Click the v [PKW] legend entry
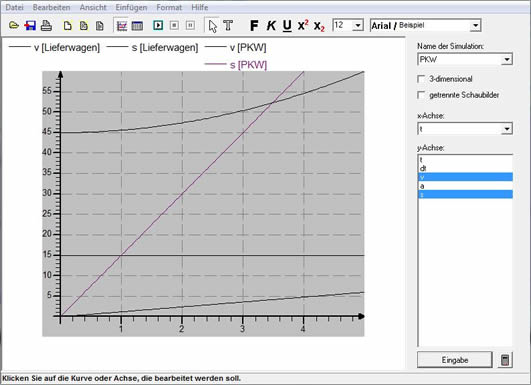The height and width of the screenshot is (385, 531). (x=236, y=48)
